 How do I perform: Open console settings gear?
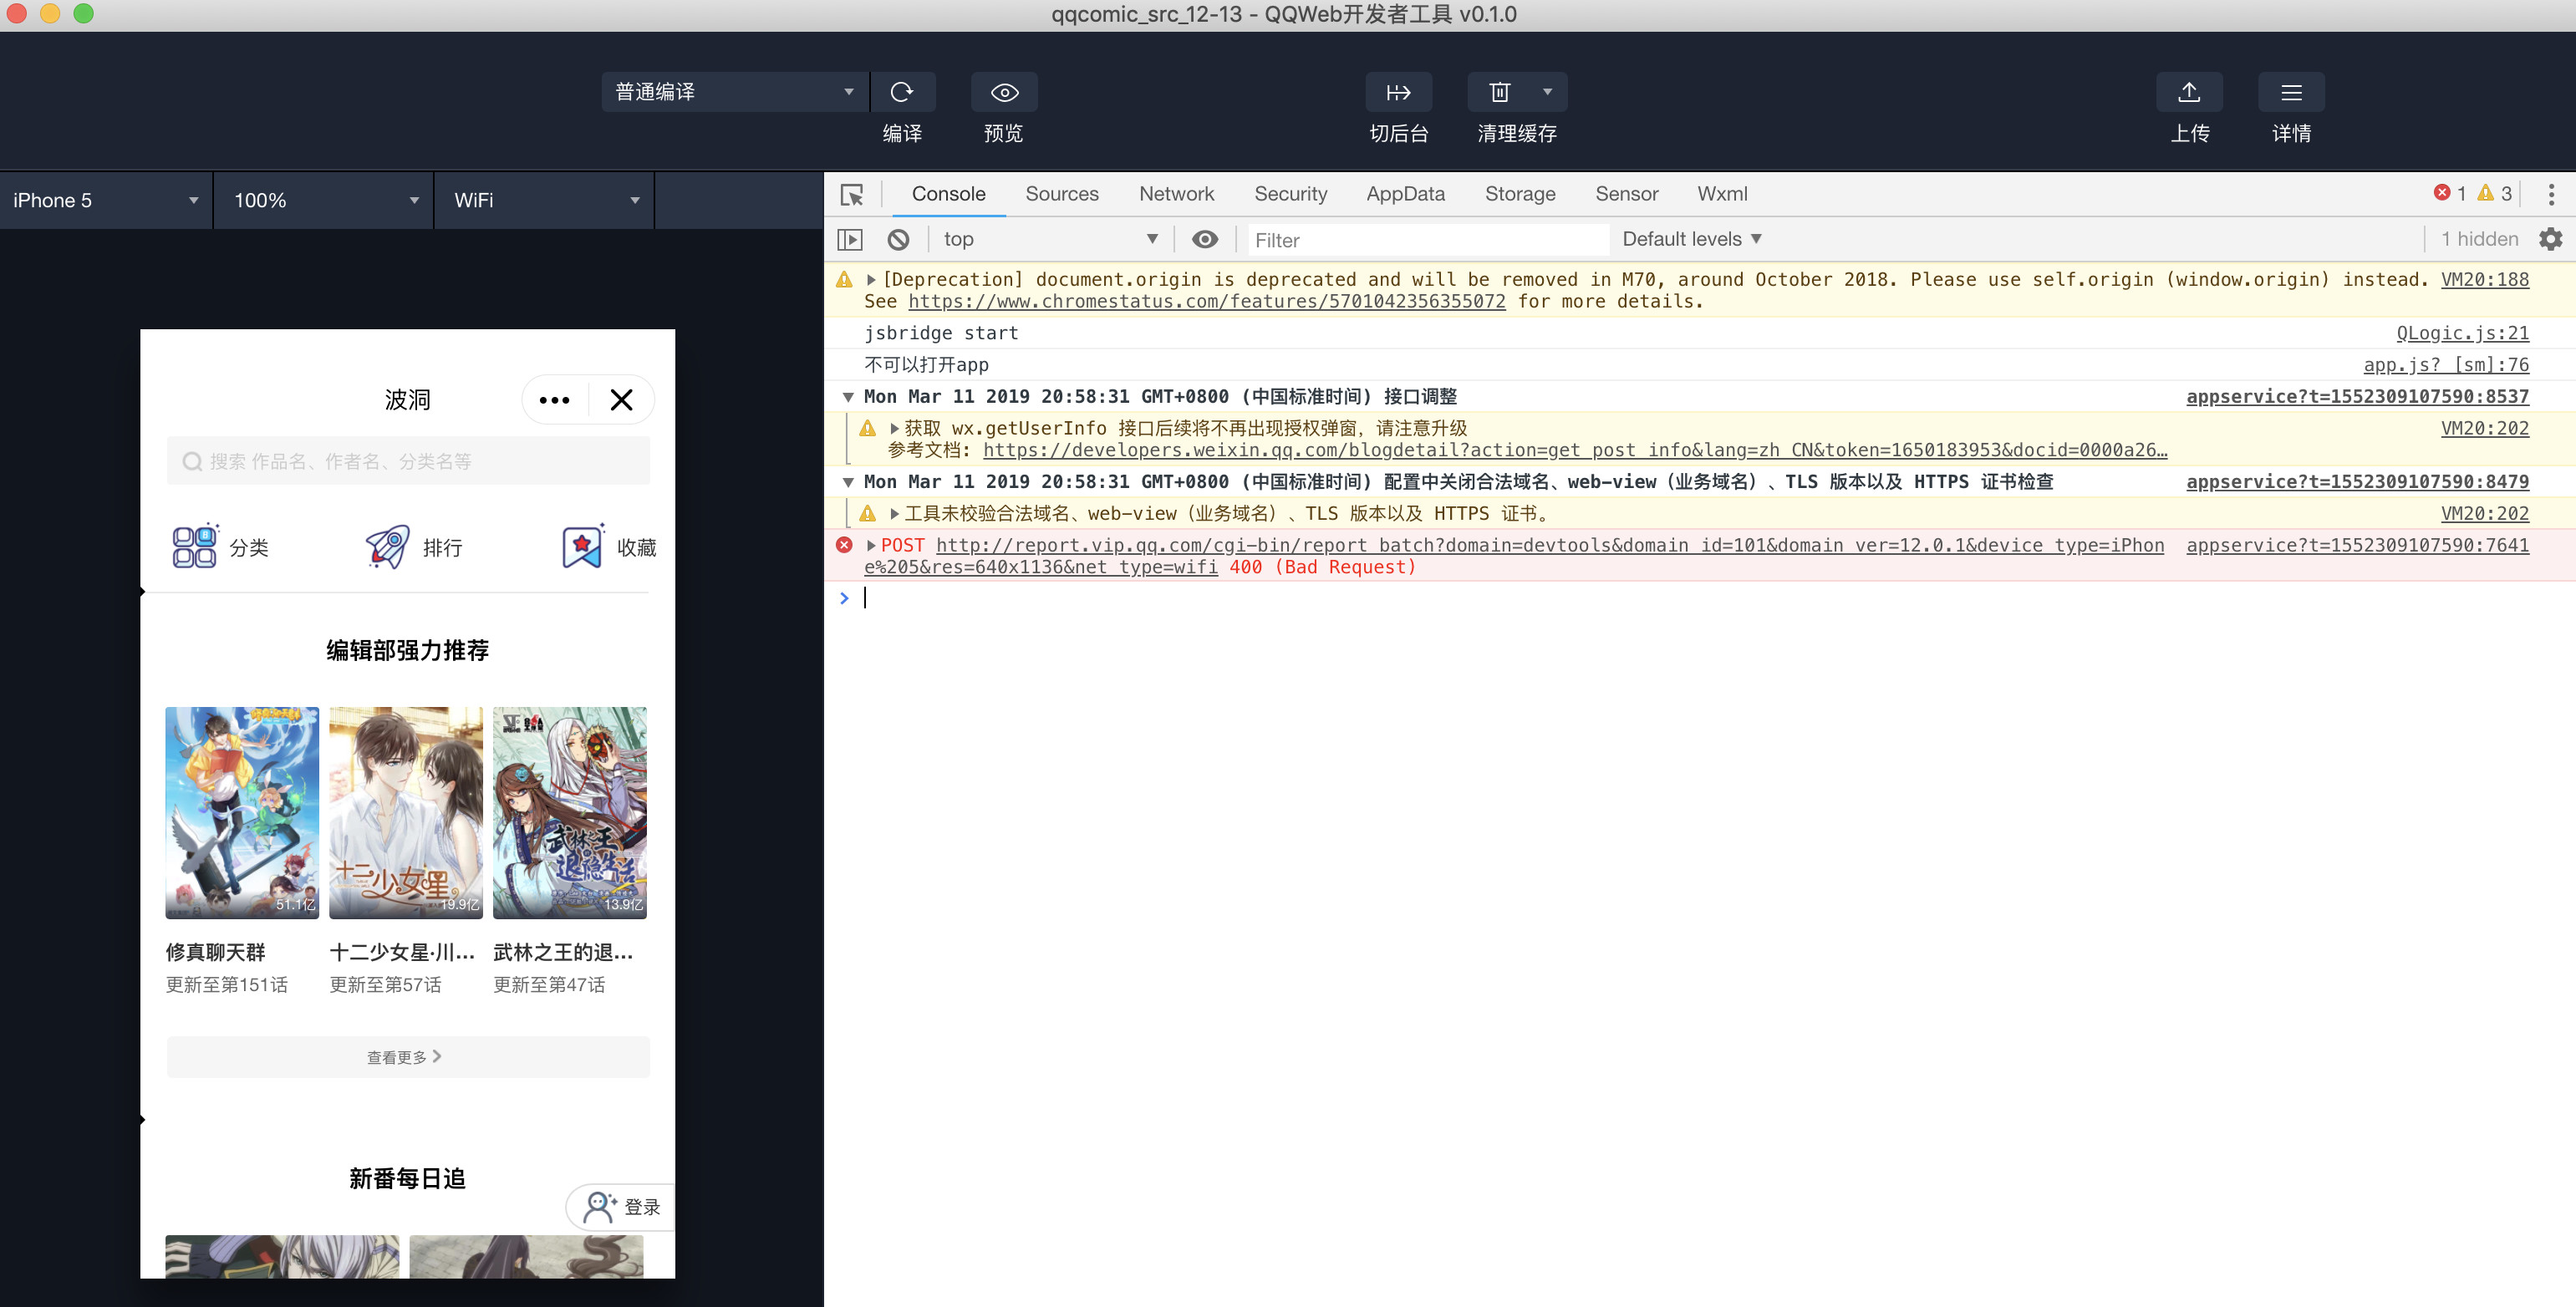[x=2550, y=239]
